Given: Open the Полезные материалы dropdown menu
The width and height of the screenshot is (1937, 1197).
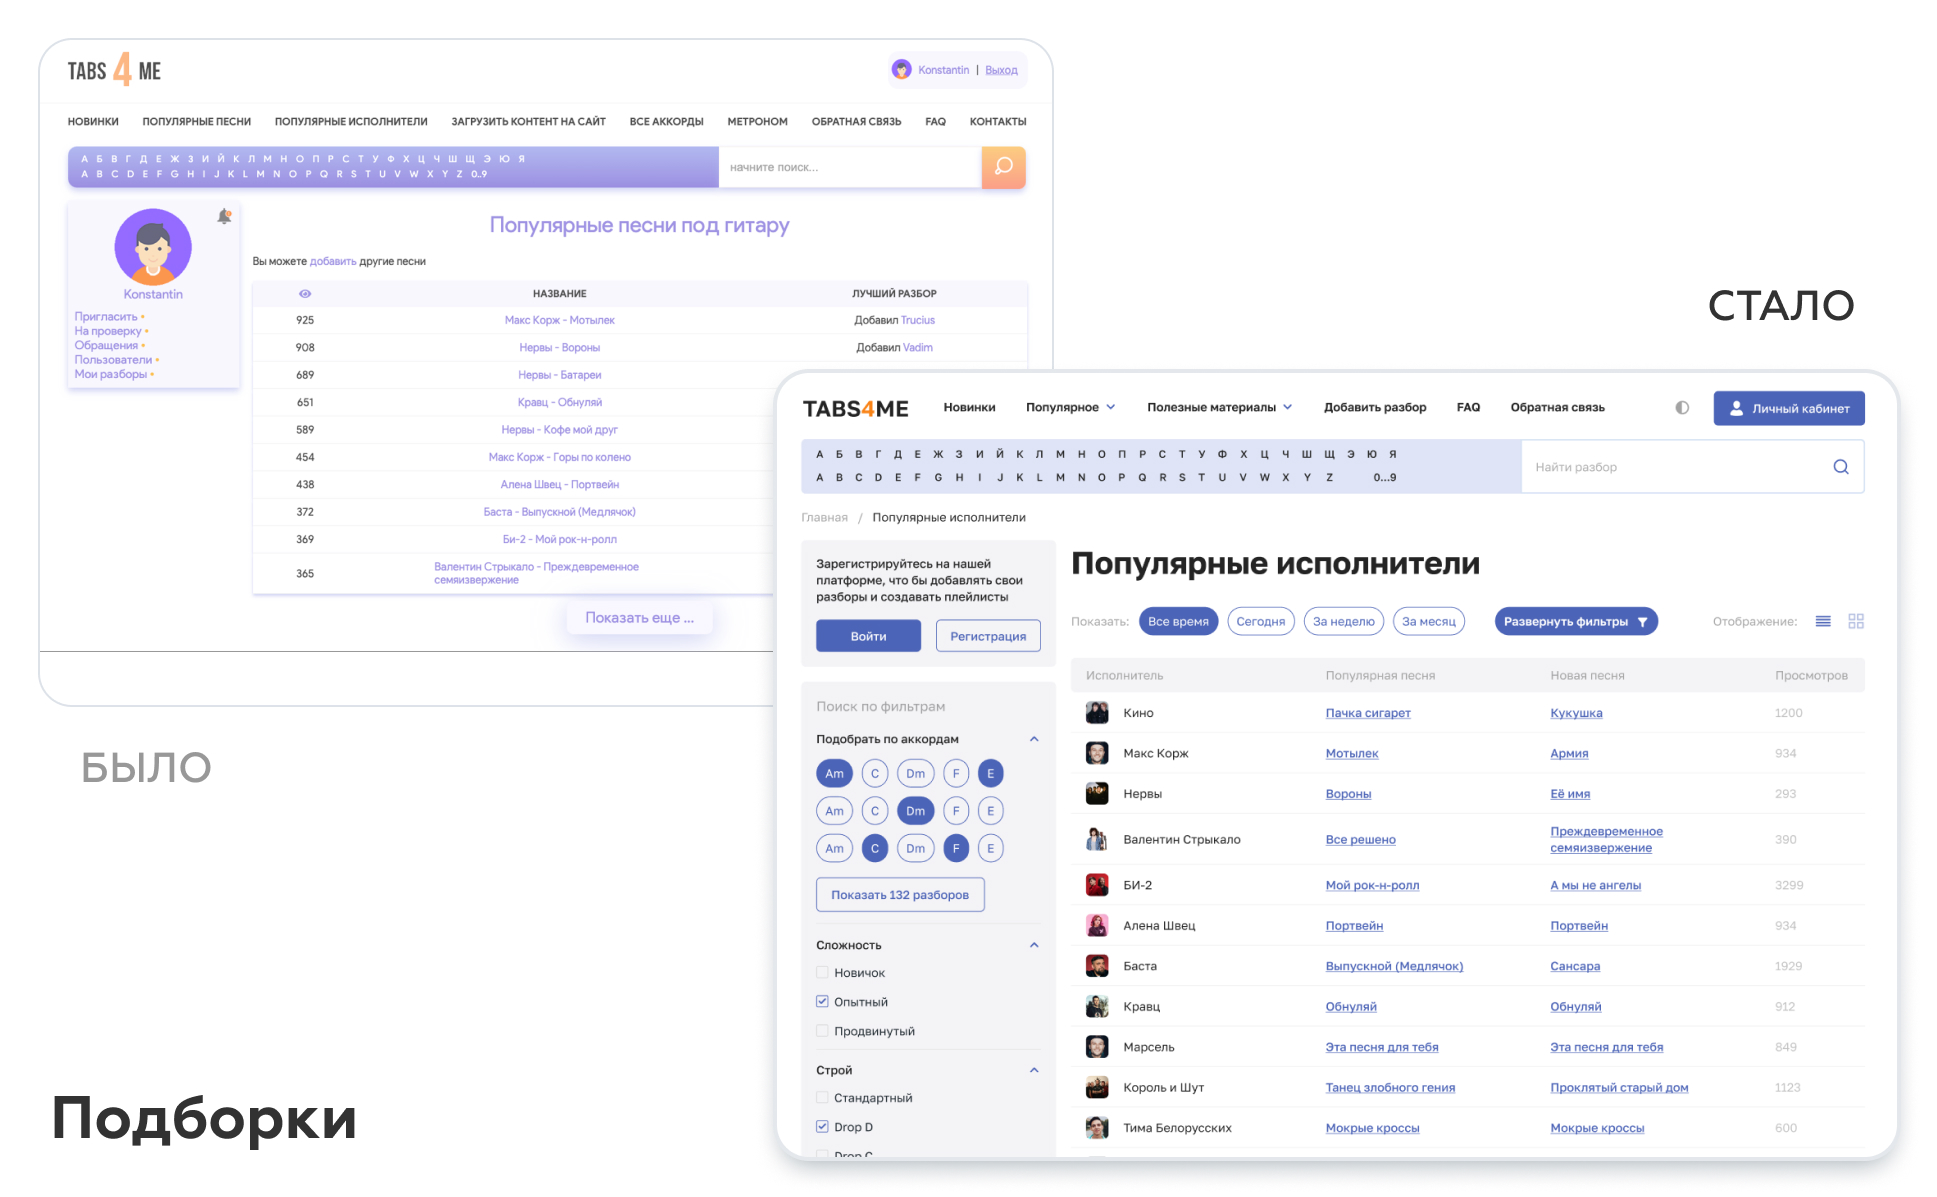Looking at the screenshot, I should 1220,407.
